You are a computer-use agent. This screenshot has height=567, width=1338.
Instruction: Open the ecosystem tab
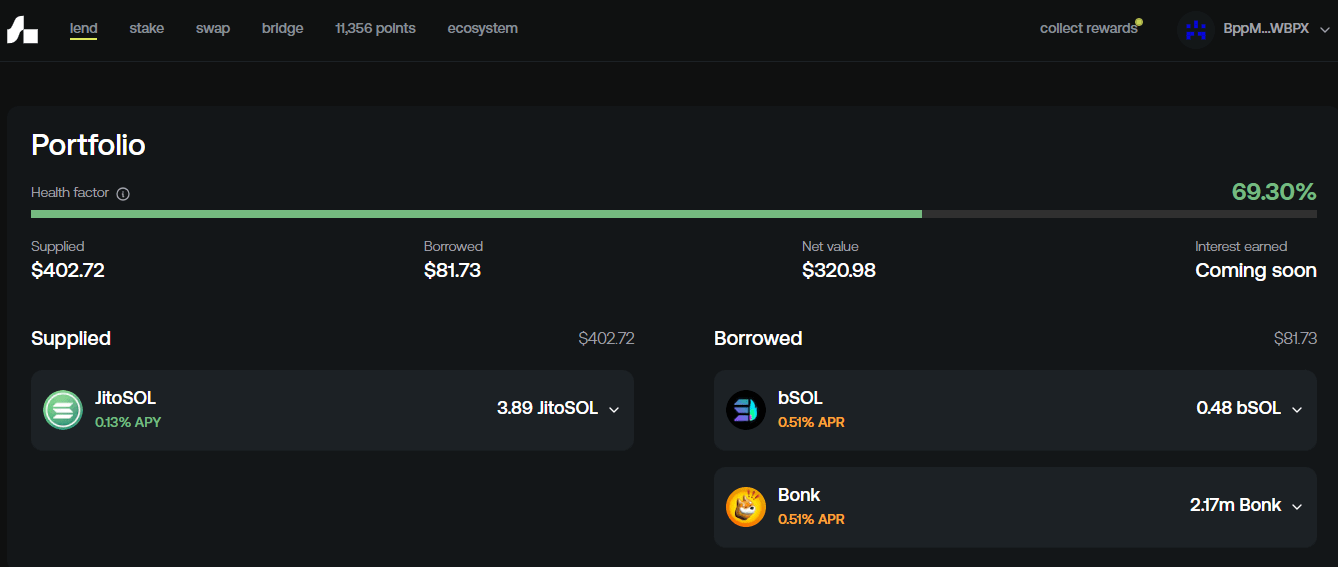point(483,28)
